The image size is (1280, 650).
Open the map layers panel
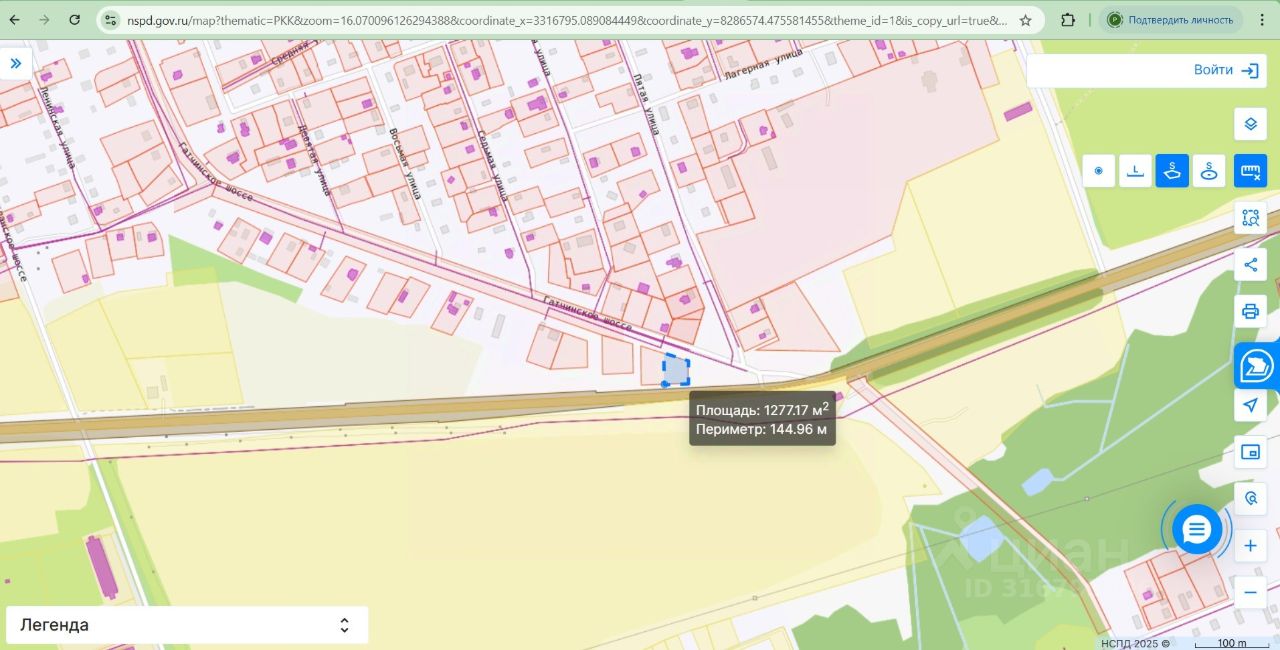click(x=1250, y=125)
